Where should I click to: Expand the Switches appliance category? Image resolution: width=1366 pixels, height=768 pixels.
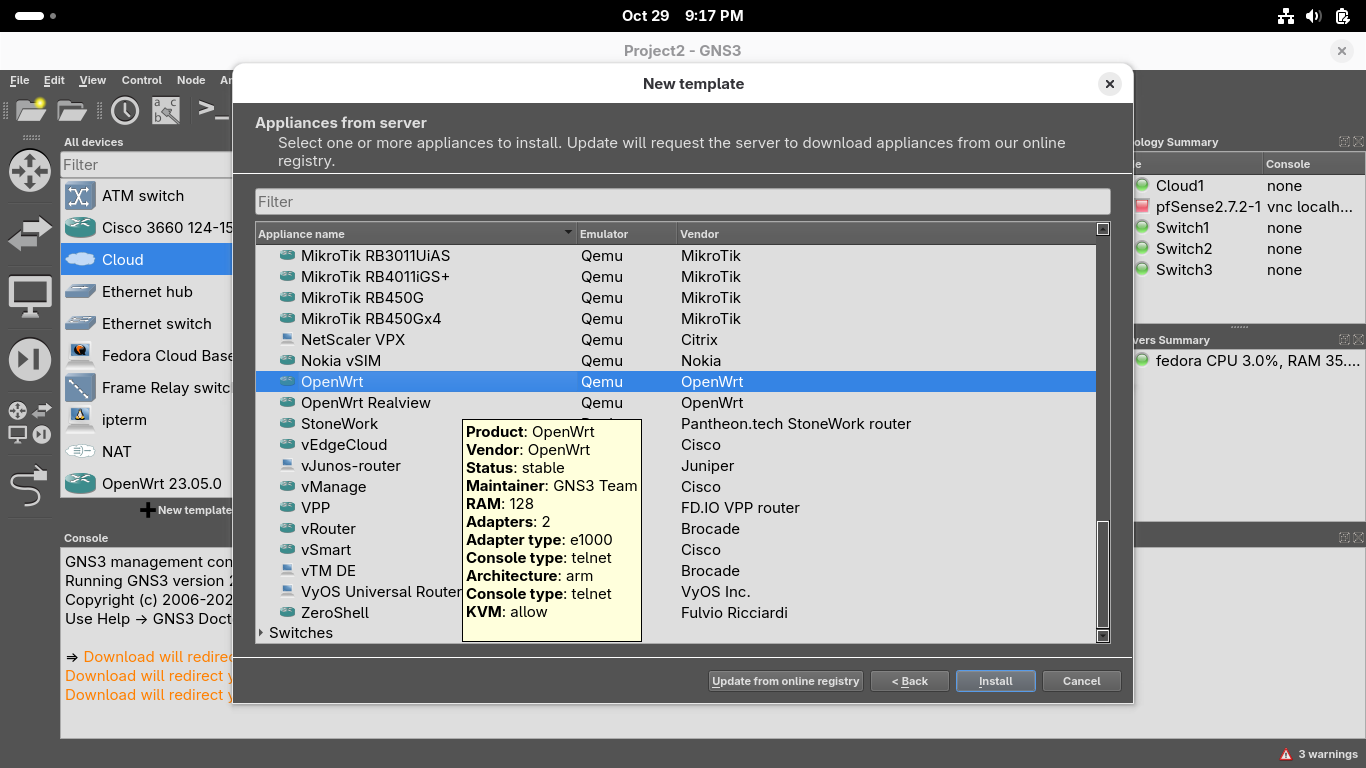(x=262, y=633)
